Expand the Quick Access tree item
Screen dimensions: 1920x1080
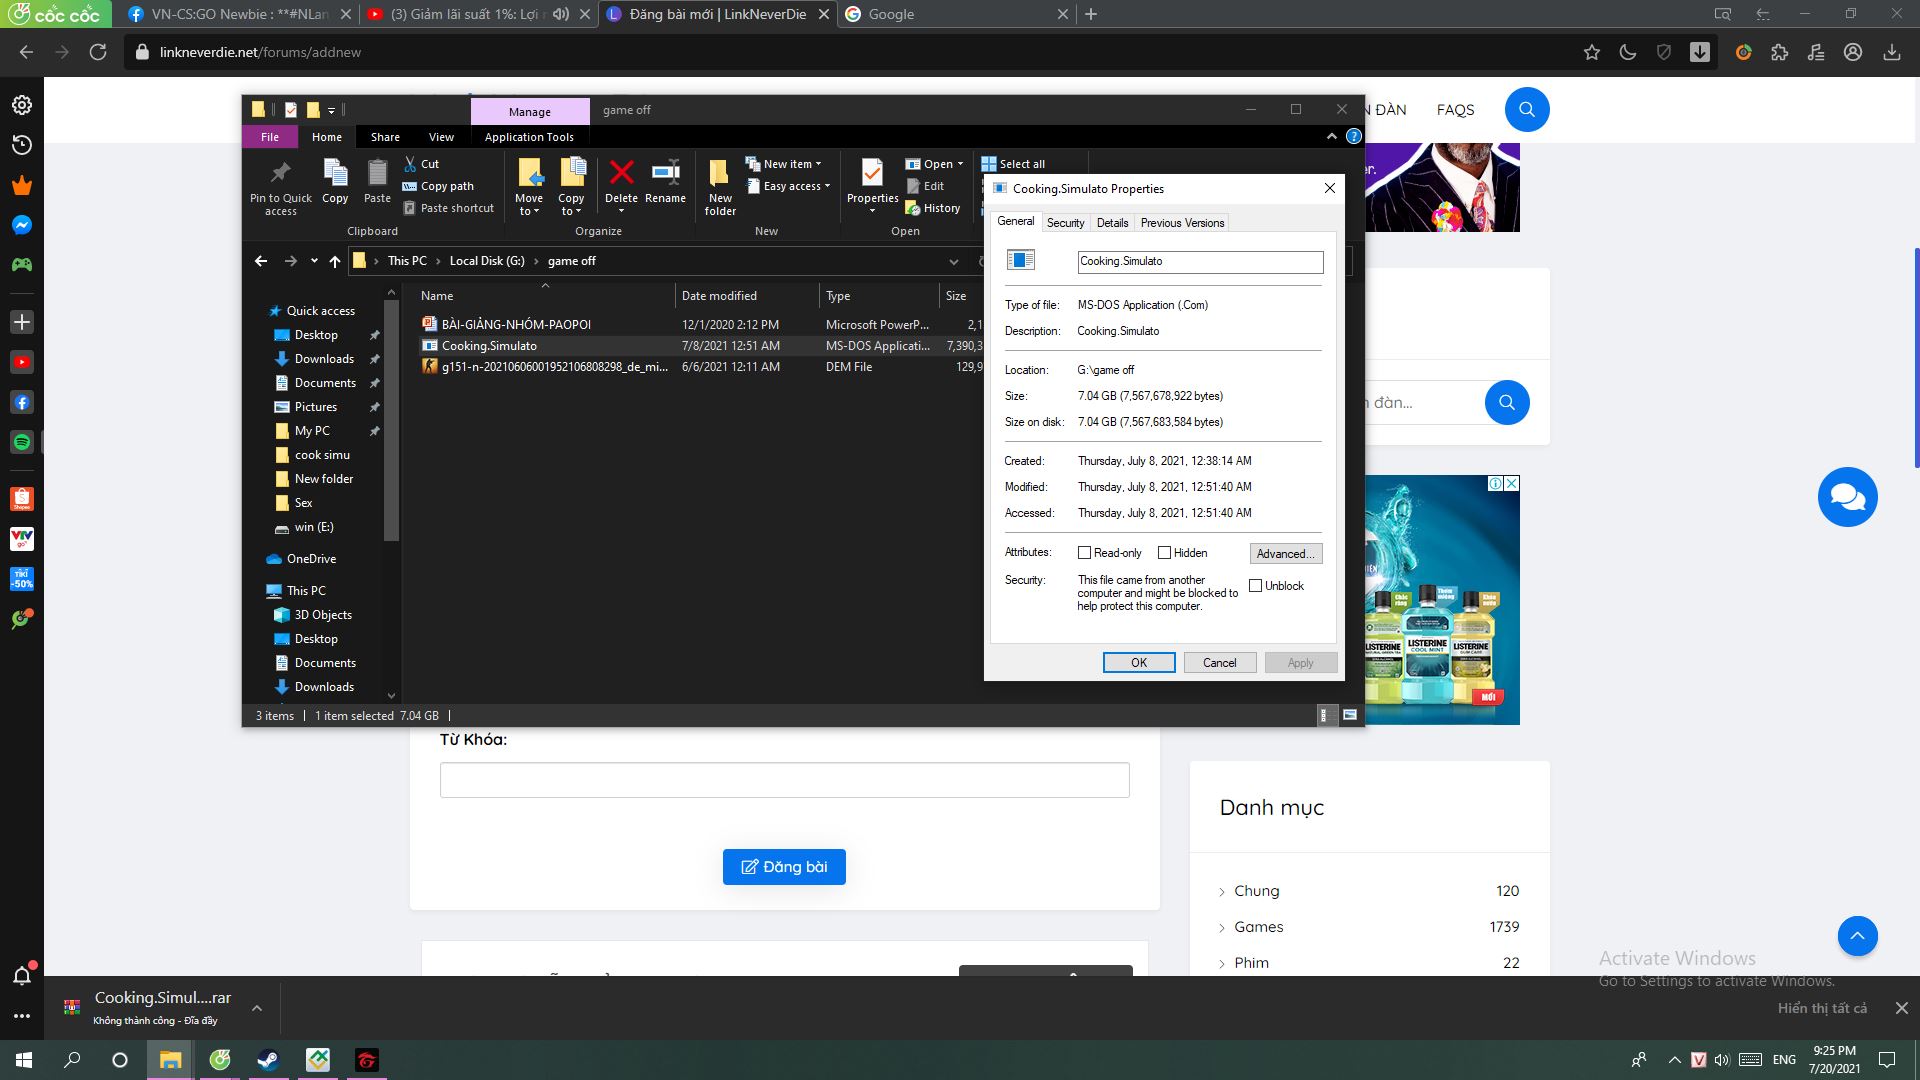[262, 310]
